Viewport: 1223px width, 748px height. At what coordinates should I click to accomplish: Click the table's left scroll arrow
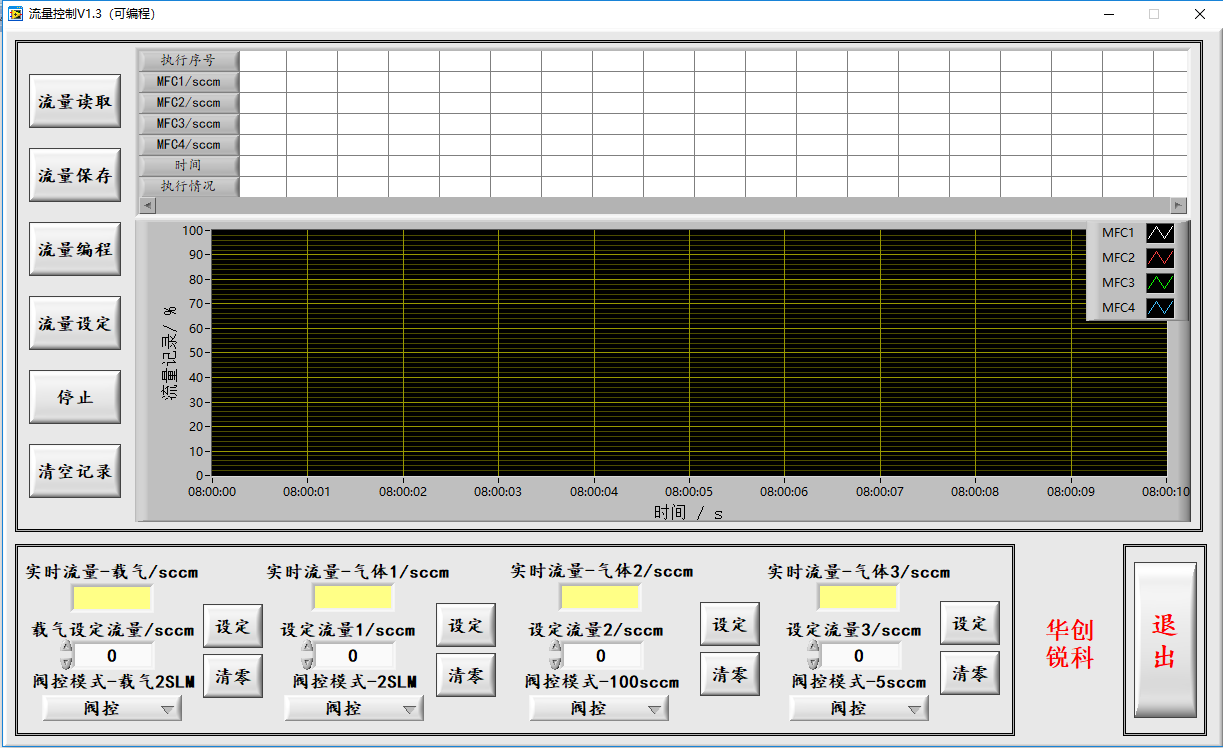point(147,205)
